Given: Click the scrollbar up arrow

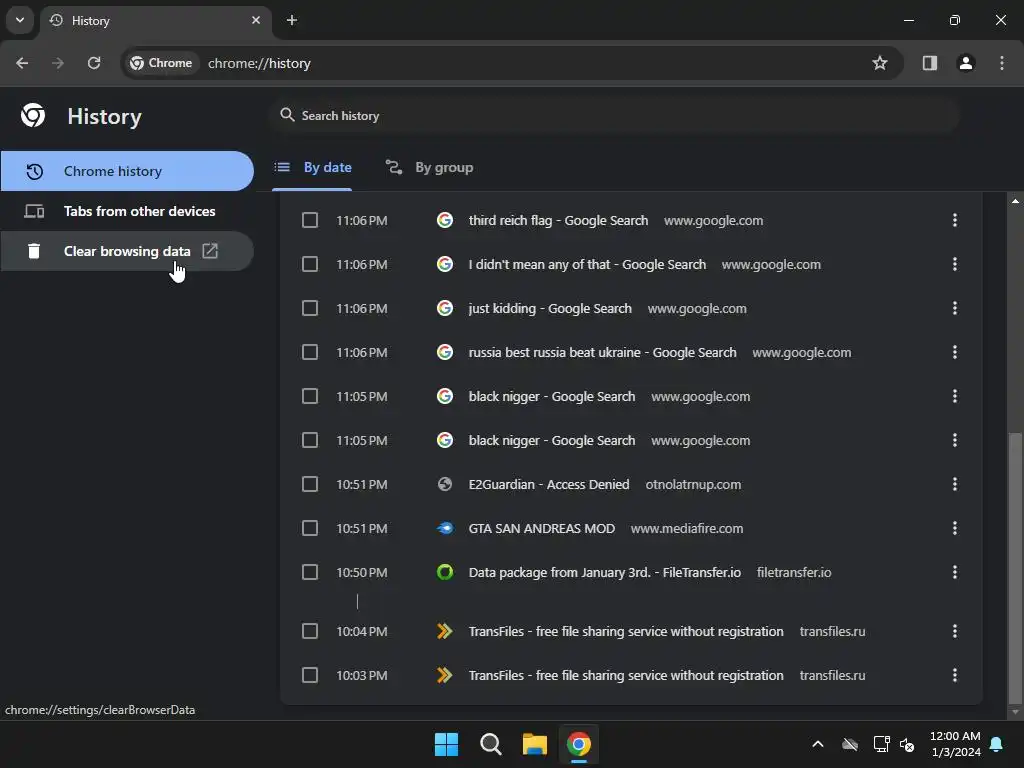Looking at the screenshot, I should coord(1015,200).
